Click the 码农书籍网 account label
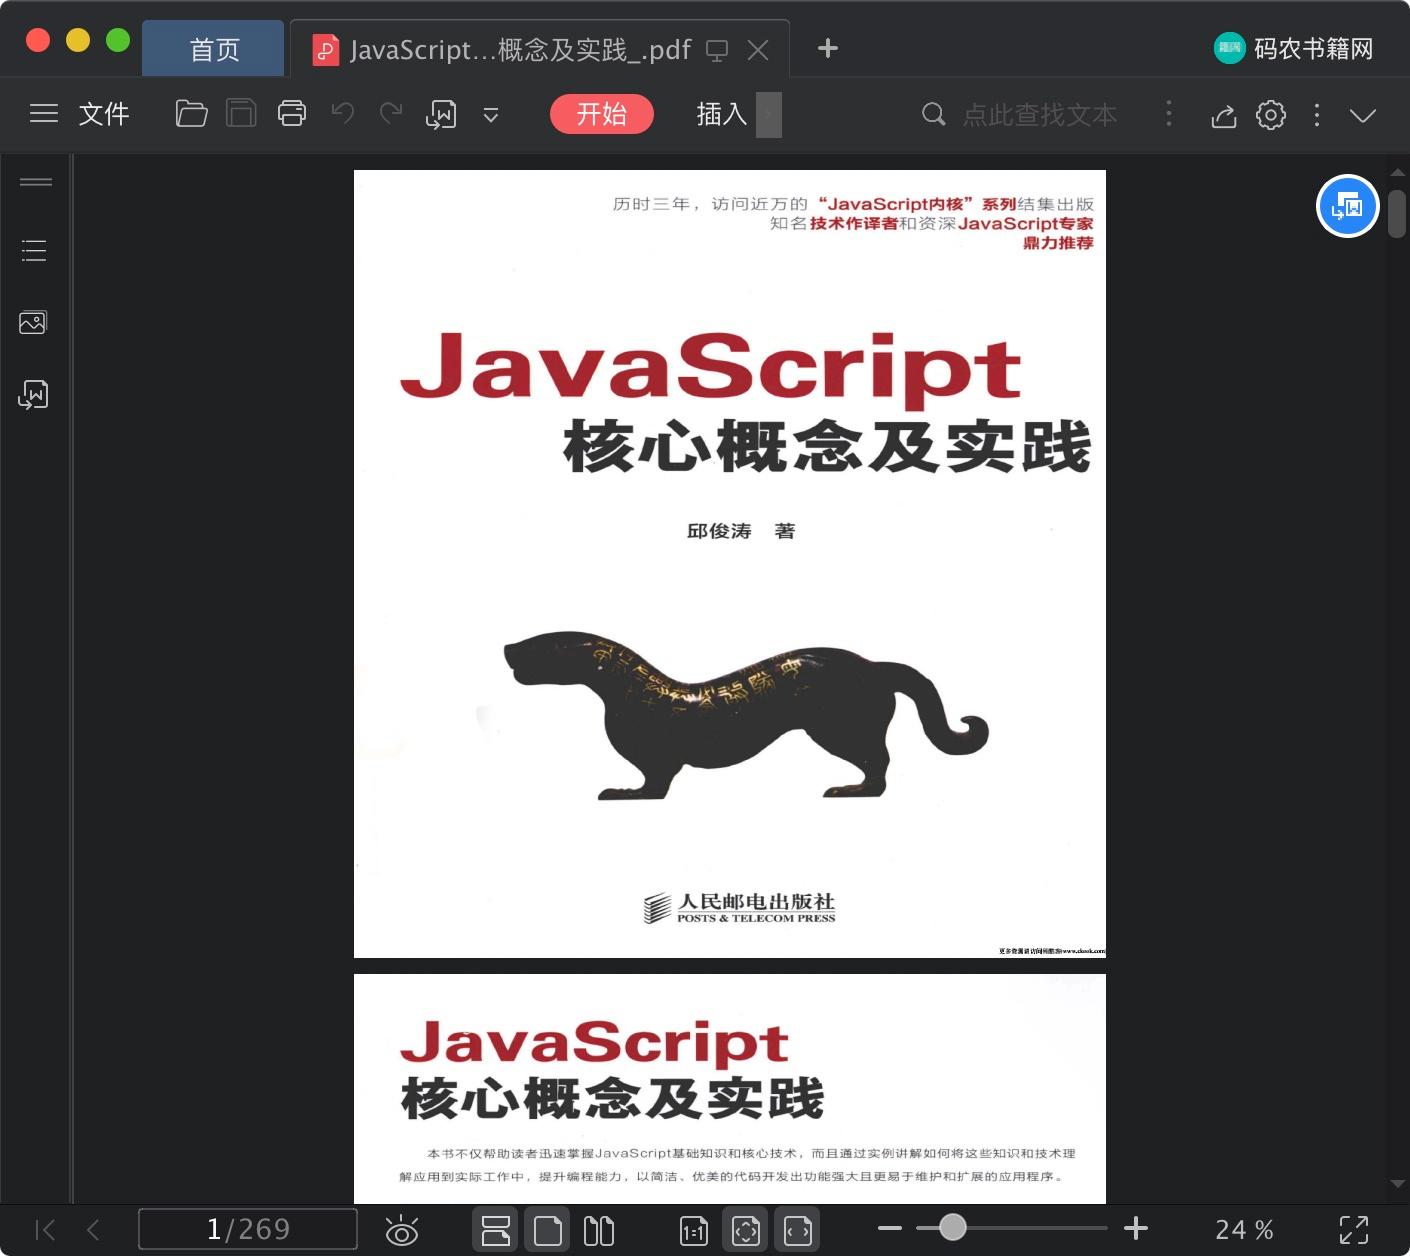This screenshot has width=1410, height=1256. pos(1314,49)
